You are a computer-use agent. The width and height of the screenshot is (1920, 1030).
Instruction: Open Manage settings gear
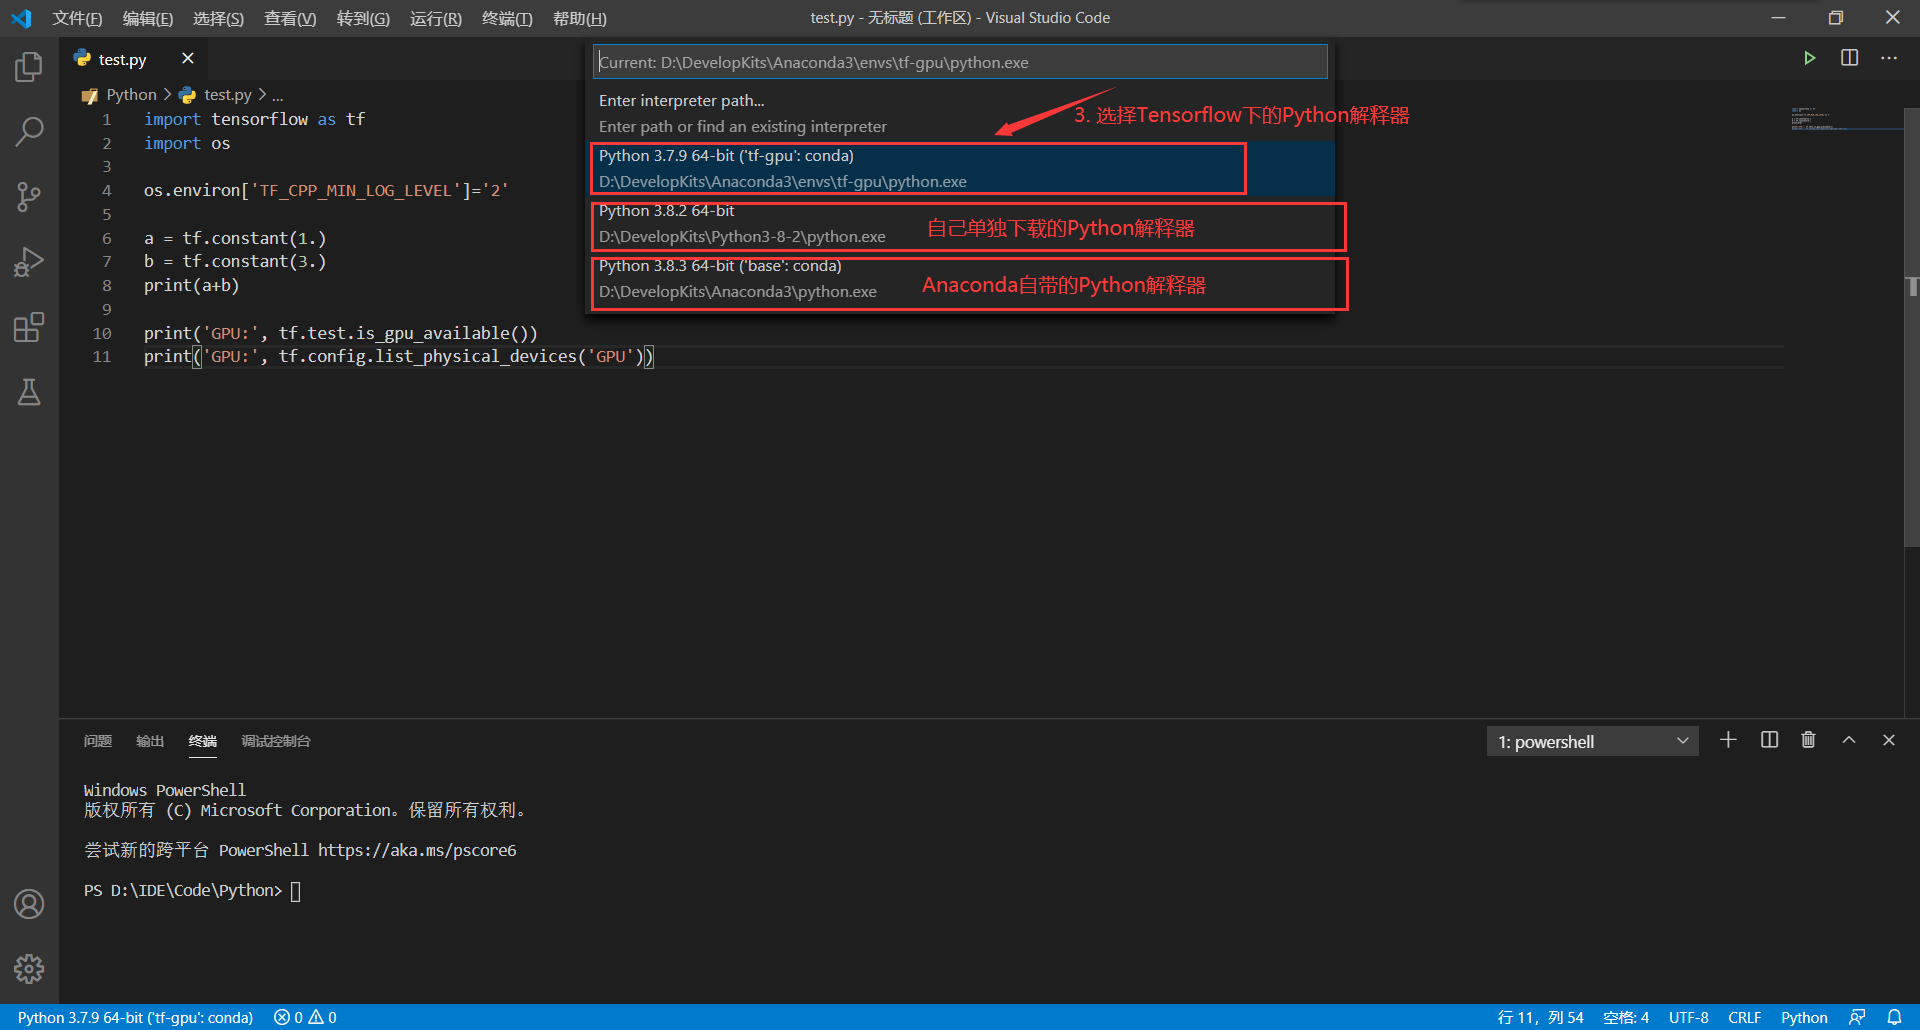coord(29,968)
